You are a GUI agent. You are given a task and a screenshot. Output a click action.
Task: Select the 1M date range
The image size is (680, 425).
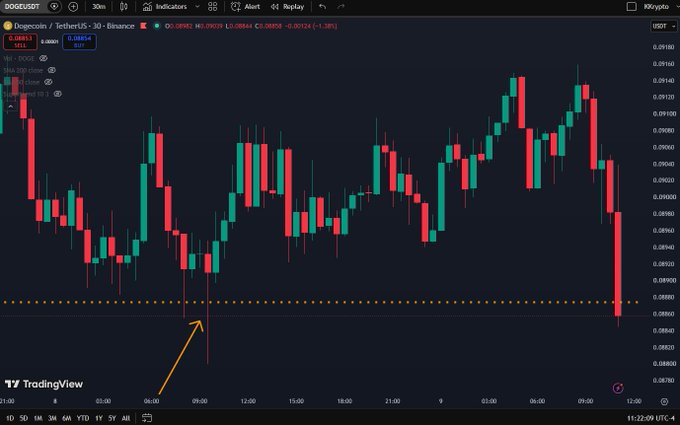(38, 418)
